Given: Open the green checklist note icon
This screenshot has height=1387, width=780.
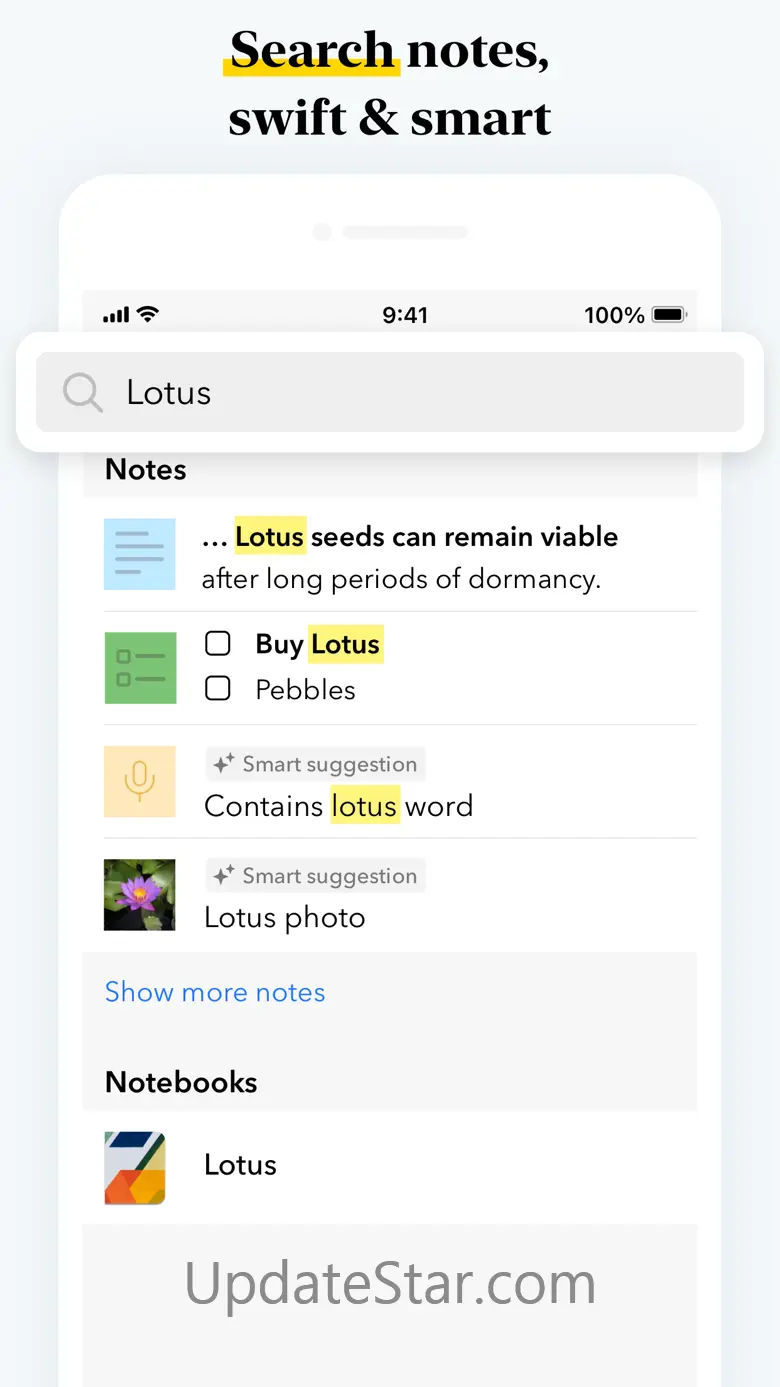Looking at the screenshot, I should (x=140, y=667).
